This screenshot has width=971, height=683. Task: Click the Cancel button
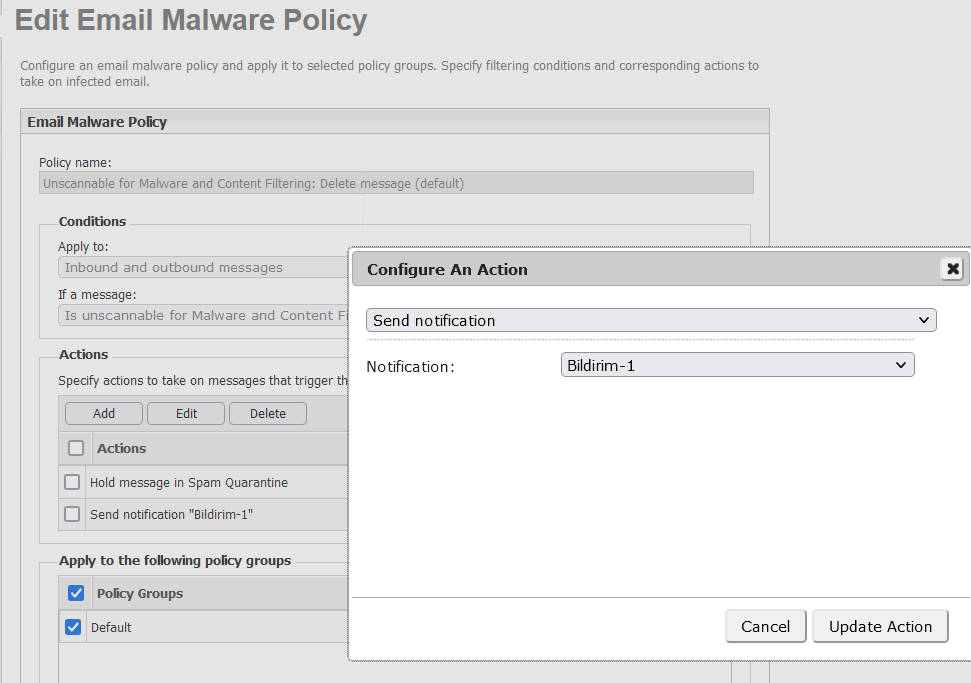point(765,626)
